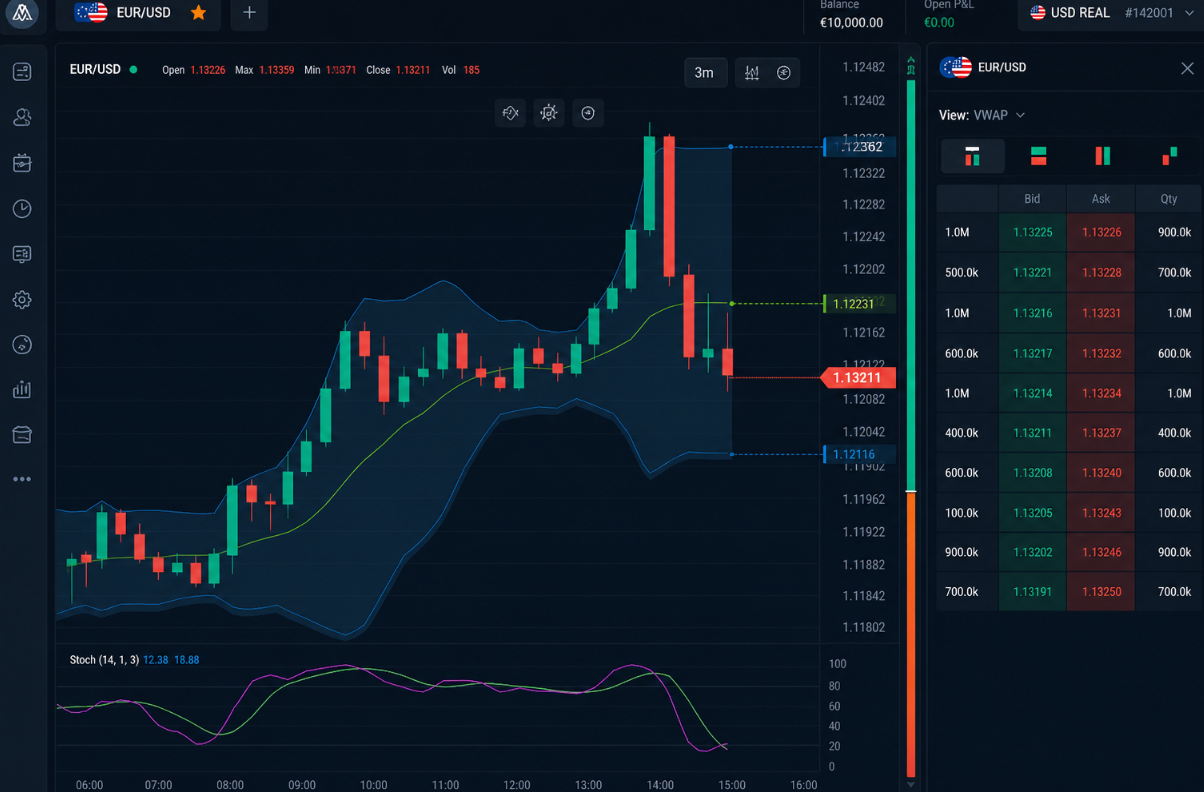Click the orange portion of sentiment bar
This screenshot has height=792, width=1204.
(911, 634)
